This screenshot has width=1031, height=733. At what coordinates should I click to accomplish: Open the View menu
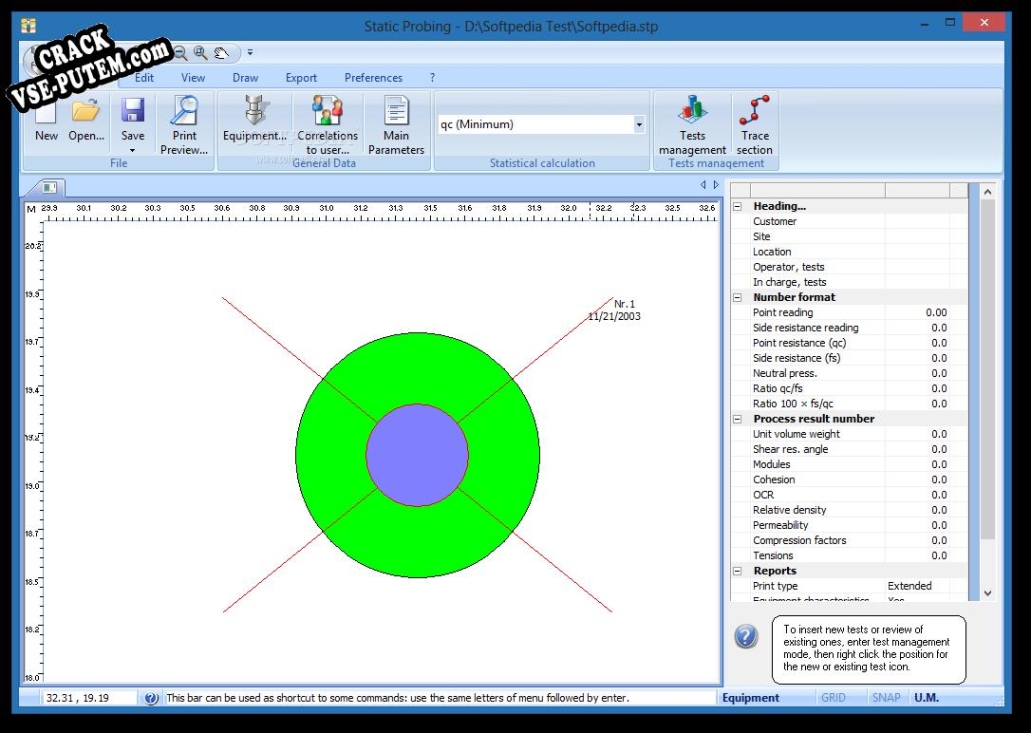(193, 78)
